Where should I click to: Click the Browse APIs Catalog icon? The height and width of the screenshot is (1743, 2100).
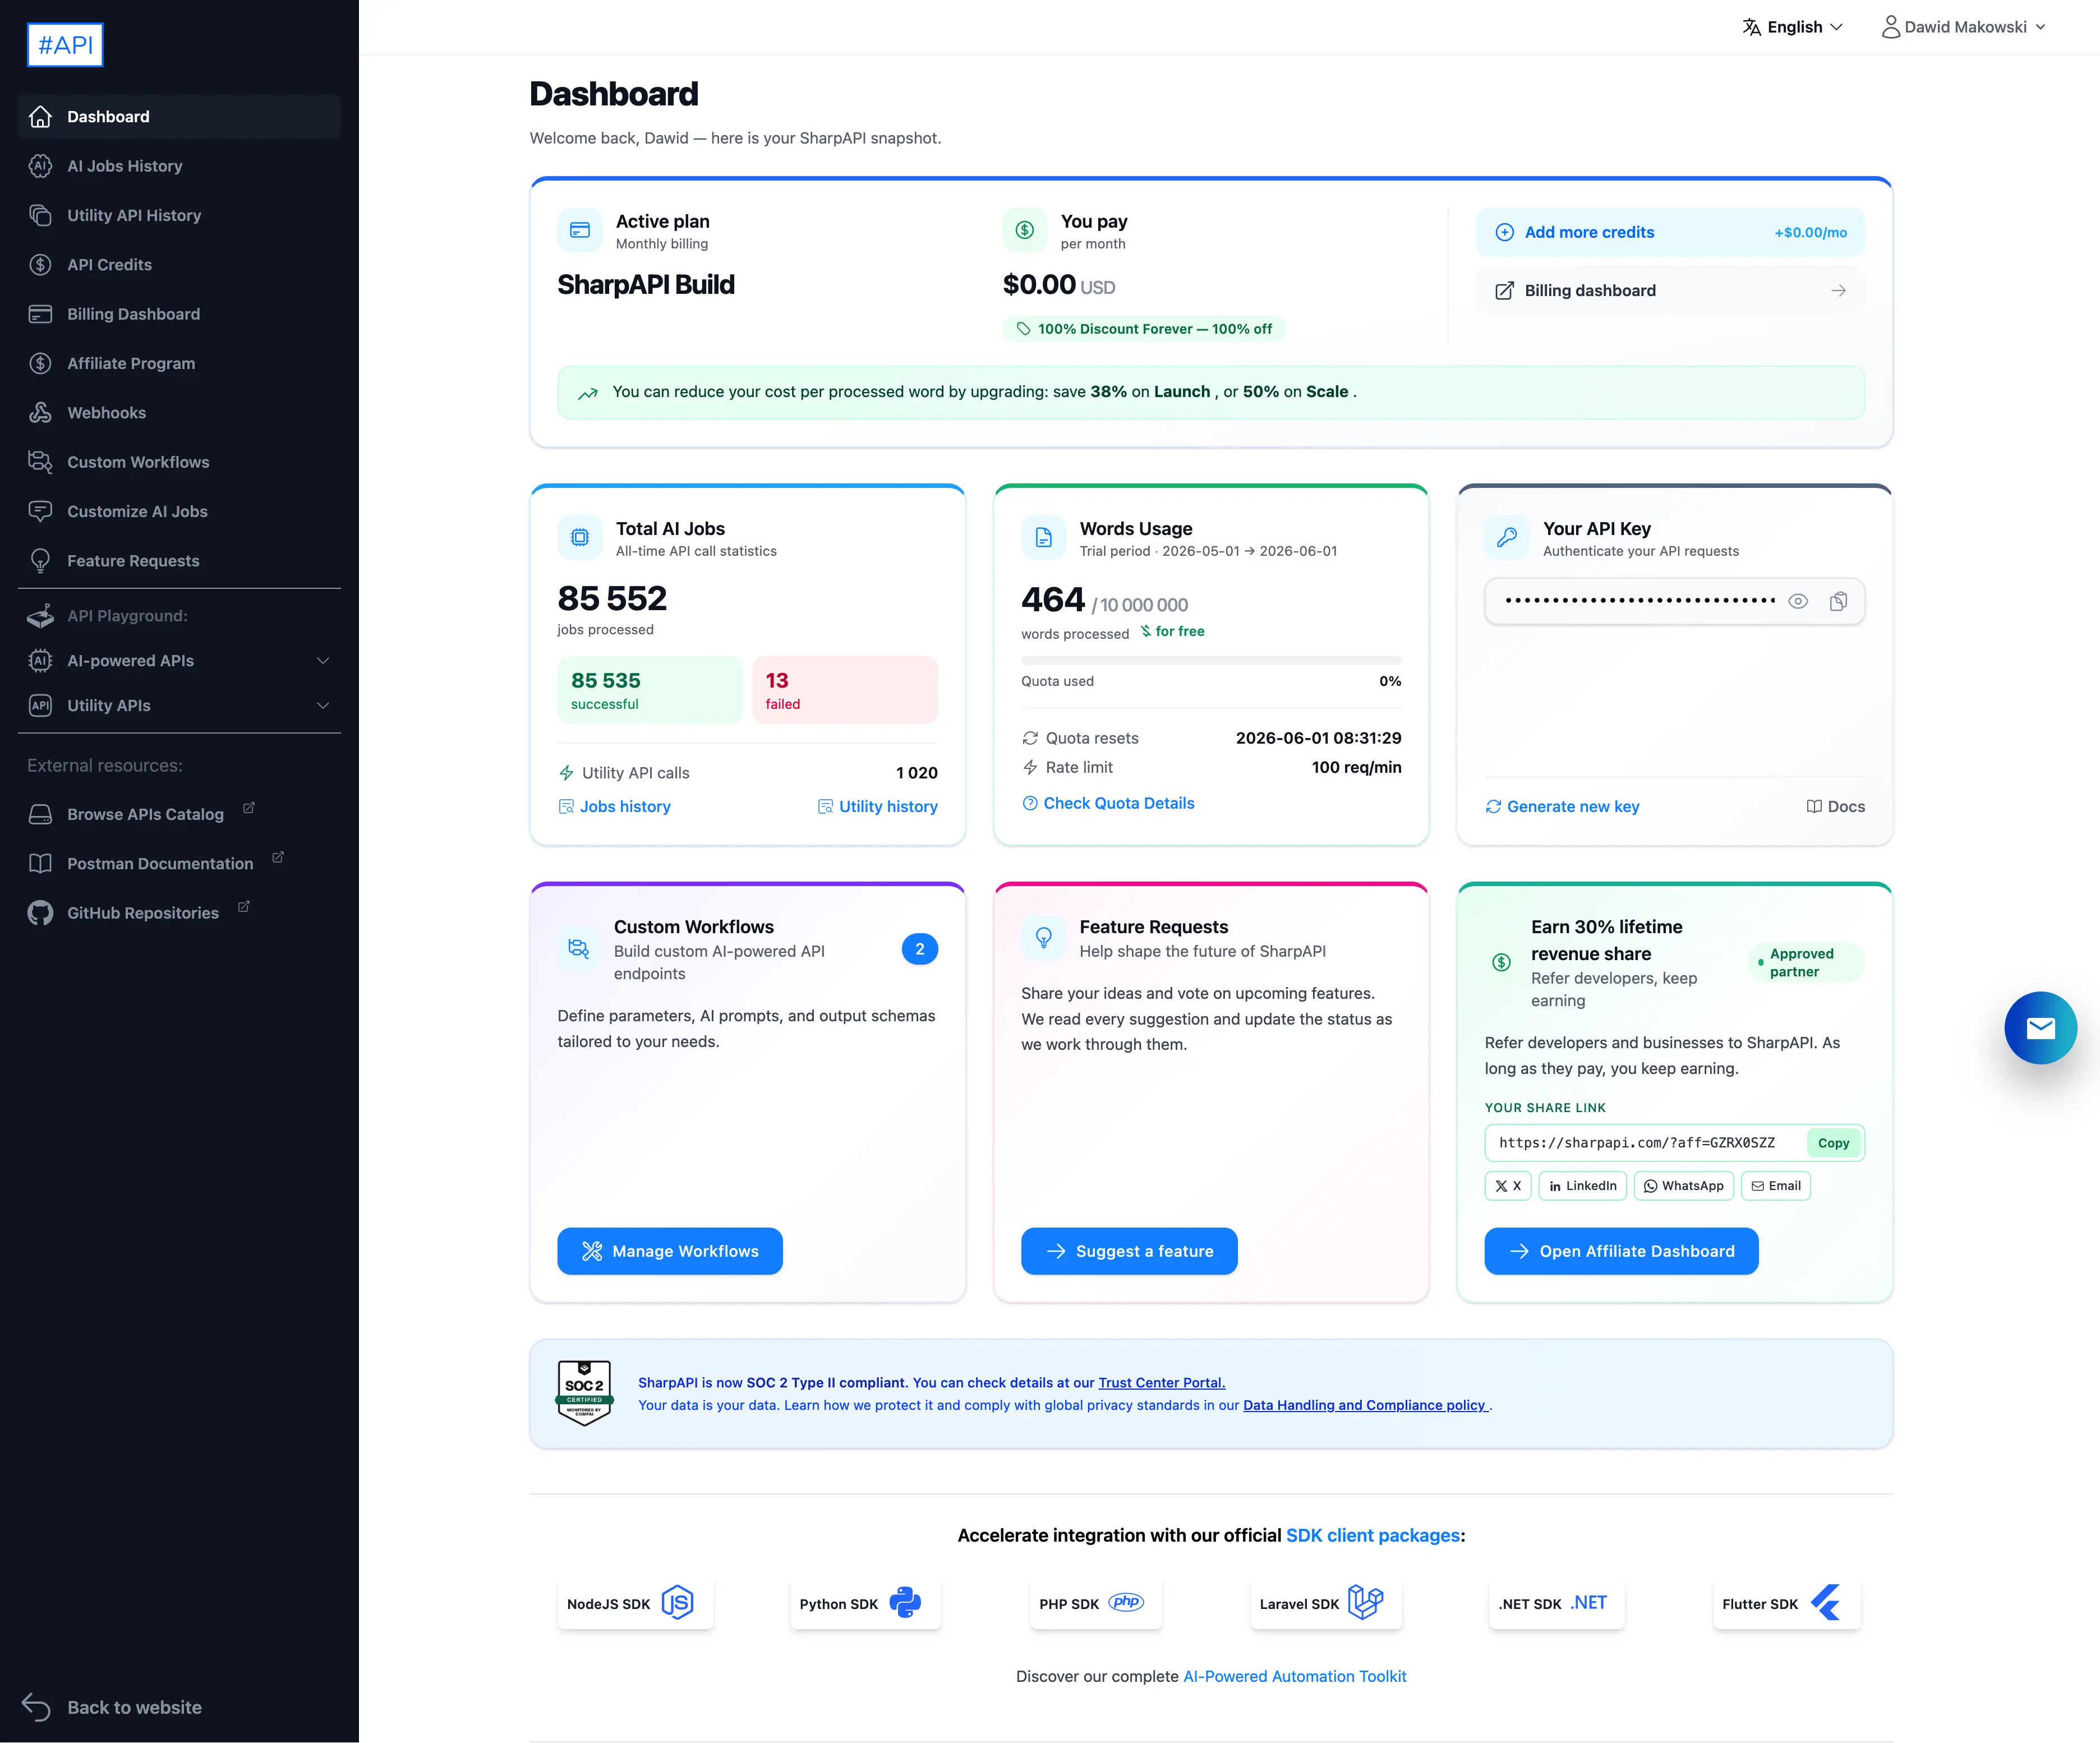[x=40, y=815]
